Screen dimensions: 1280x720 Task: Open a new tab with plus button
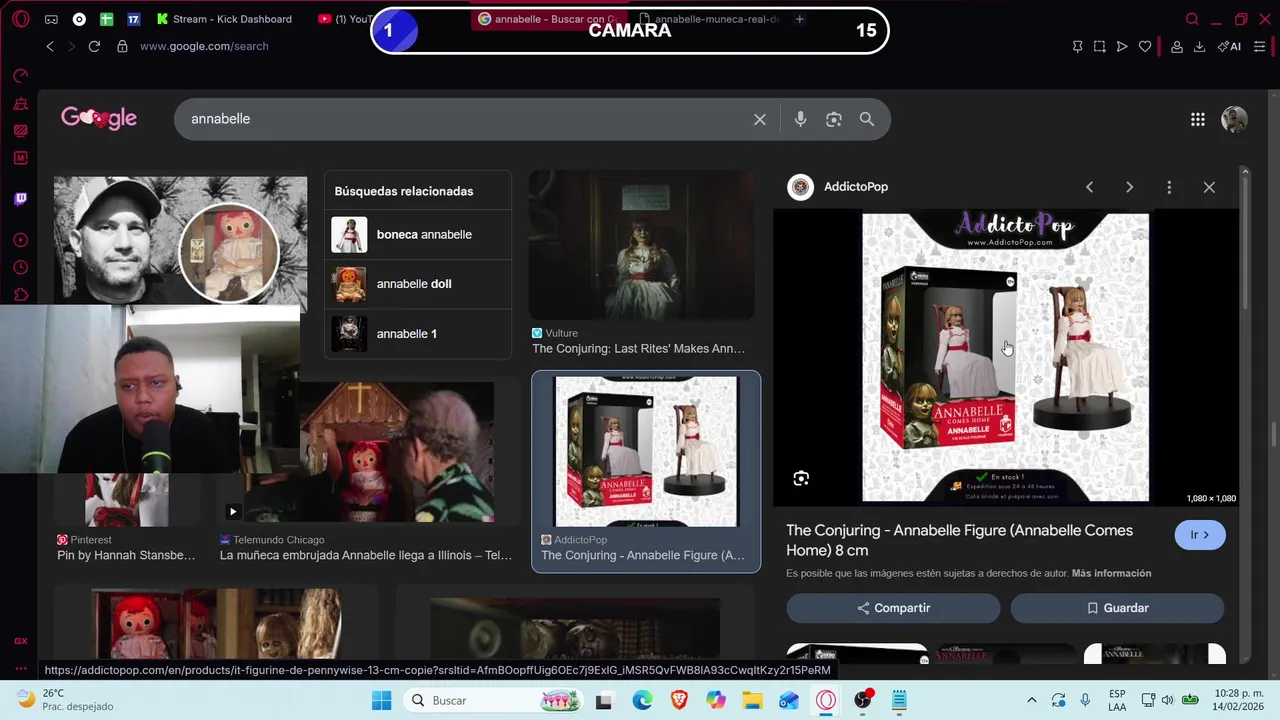click(799, 19)
